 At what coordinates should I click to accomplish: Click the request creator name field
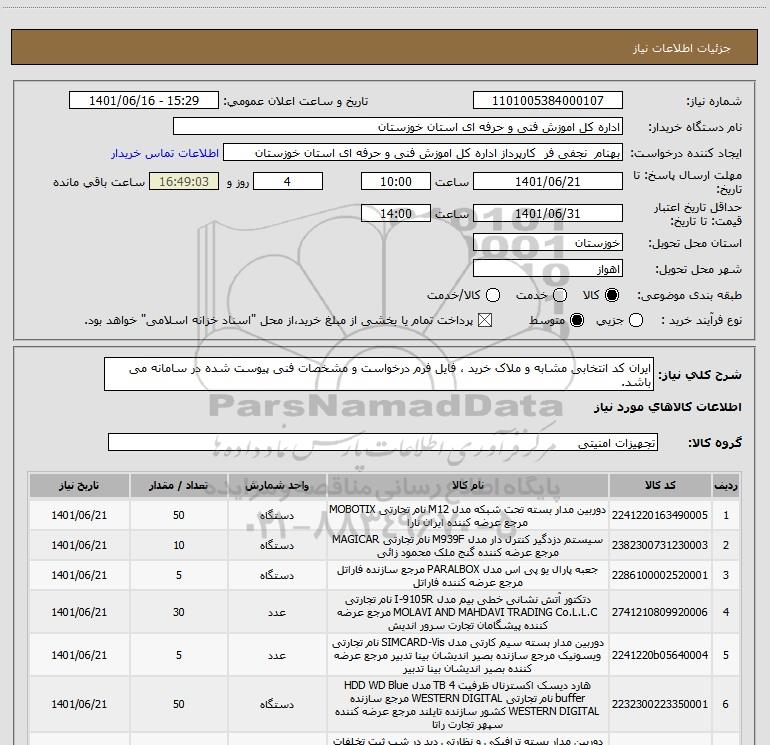tap(423, 153)
